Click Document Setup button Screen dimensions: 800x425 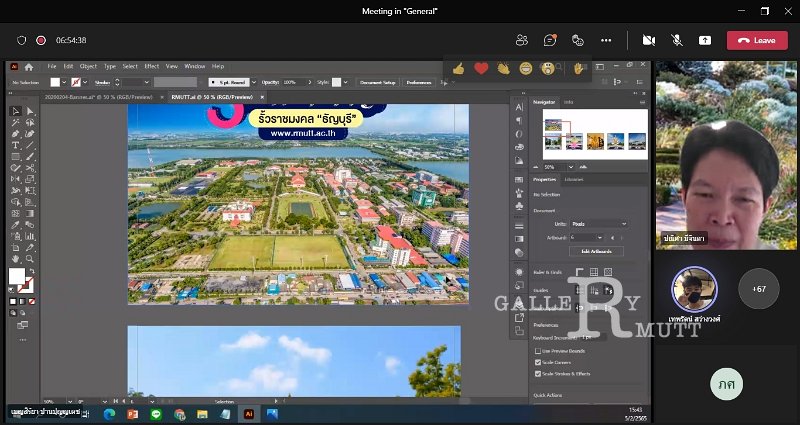click(x=378, y=82)
